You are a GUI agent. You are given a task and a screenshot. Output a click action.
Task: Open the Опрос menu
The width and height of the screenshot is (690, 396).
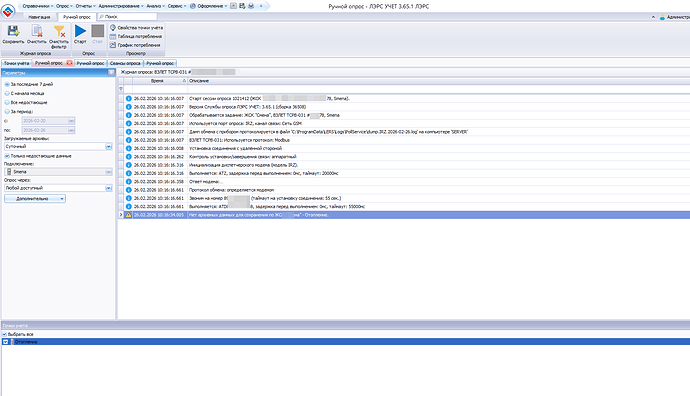64,6
